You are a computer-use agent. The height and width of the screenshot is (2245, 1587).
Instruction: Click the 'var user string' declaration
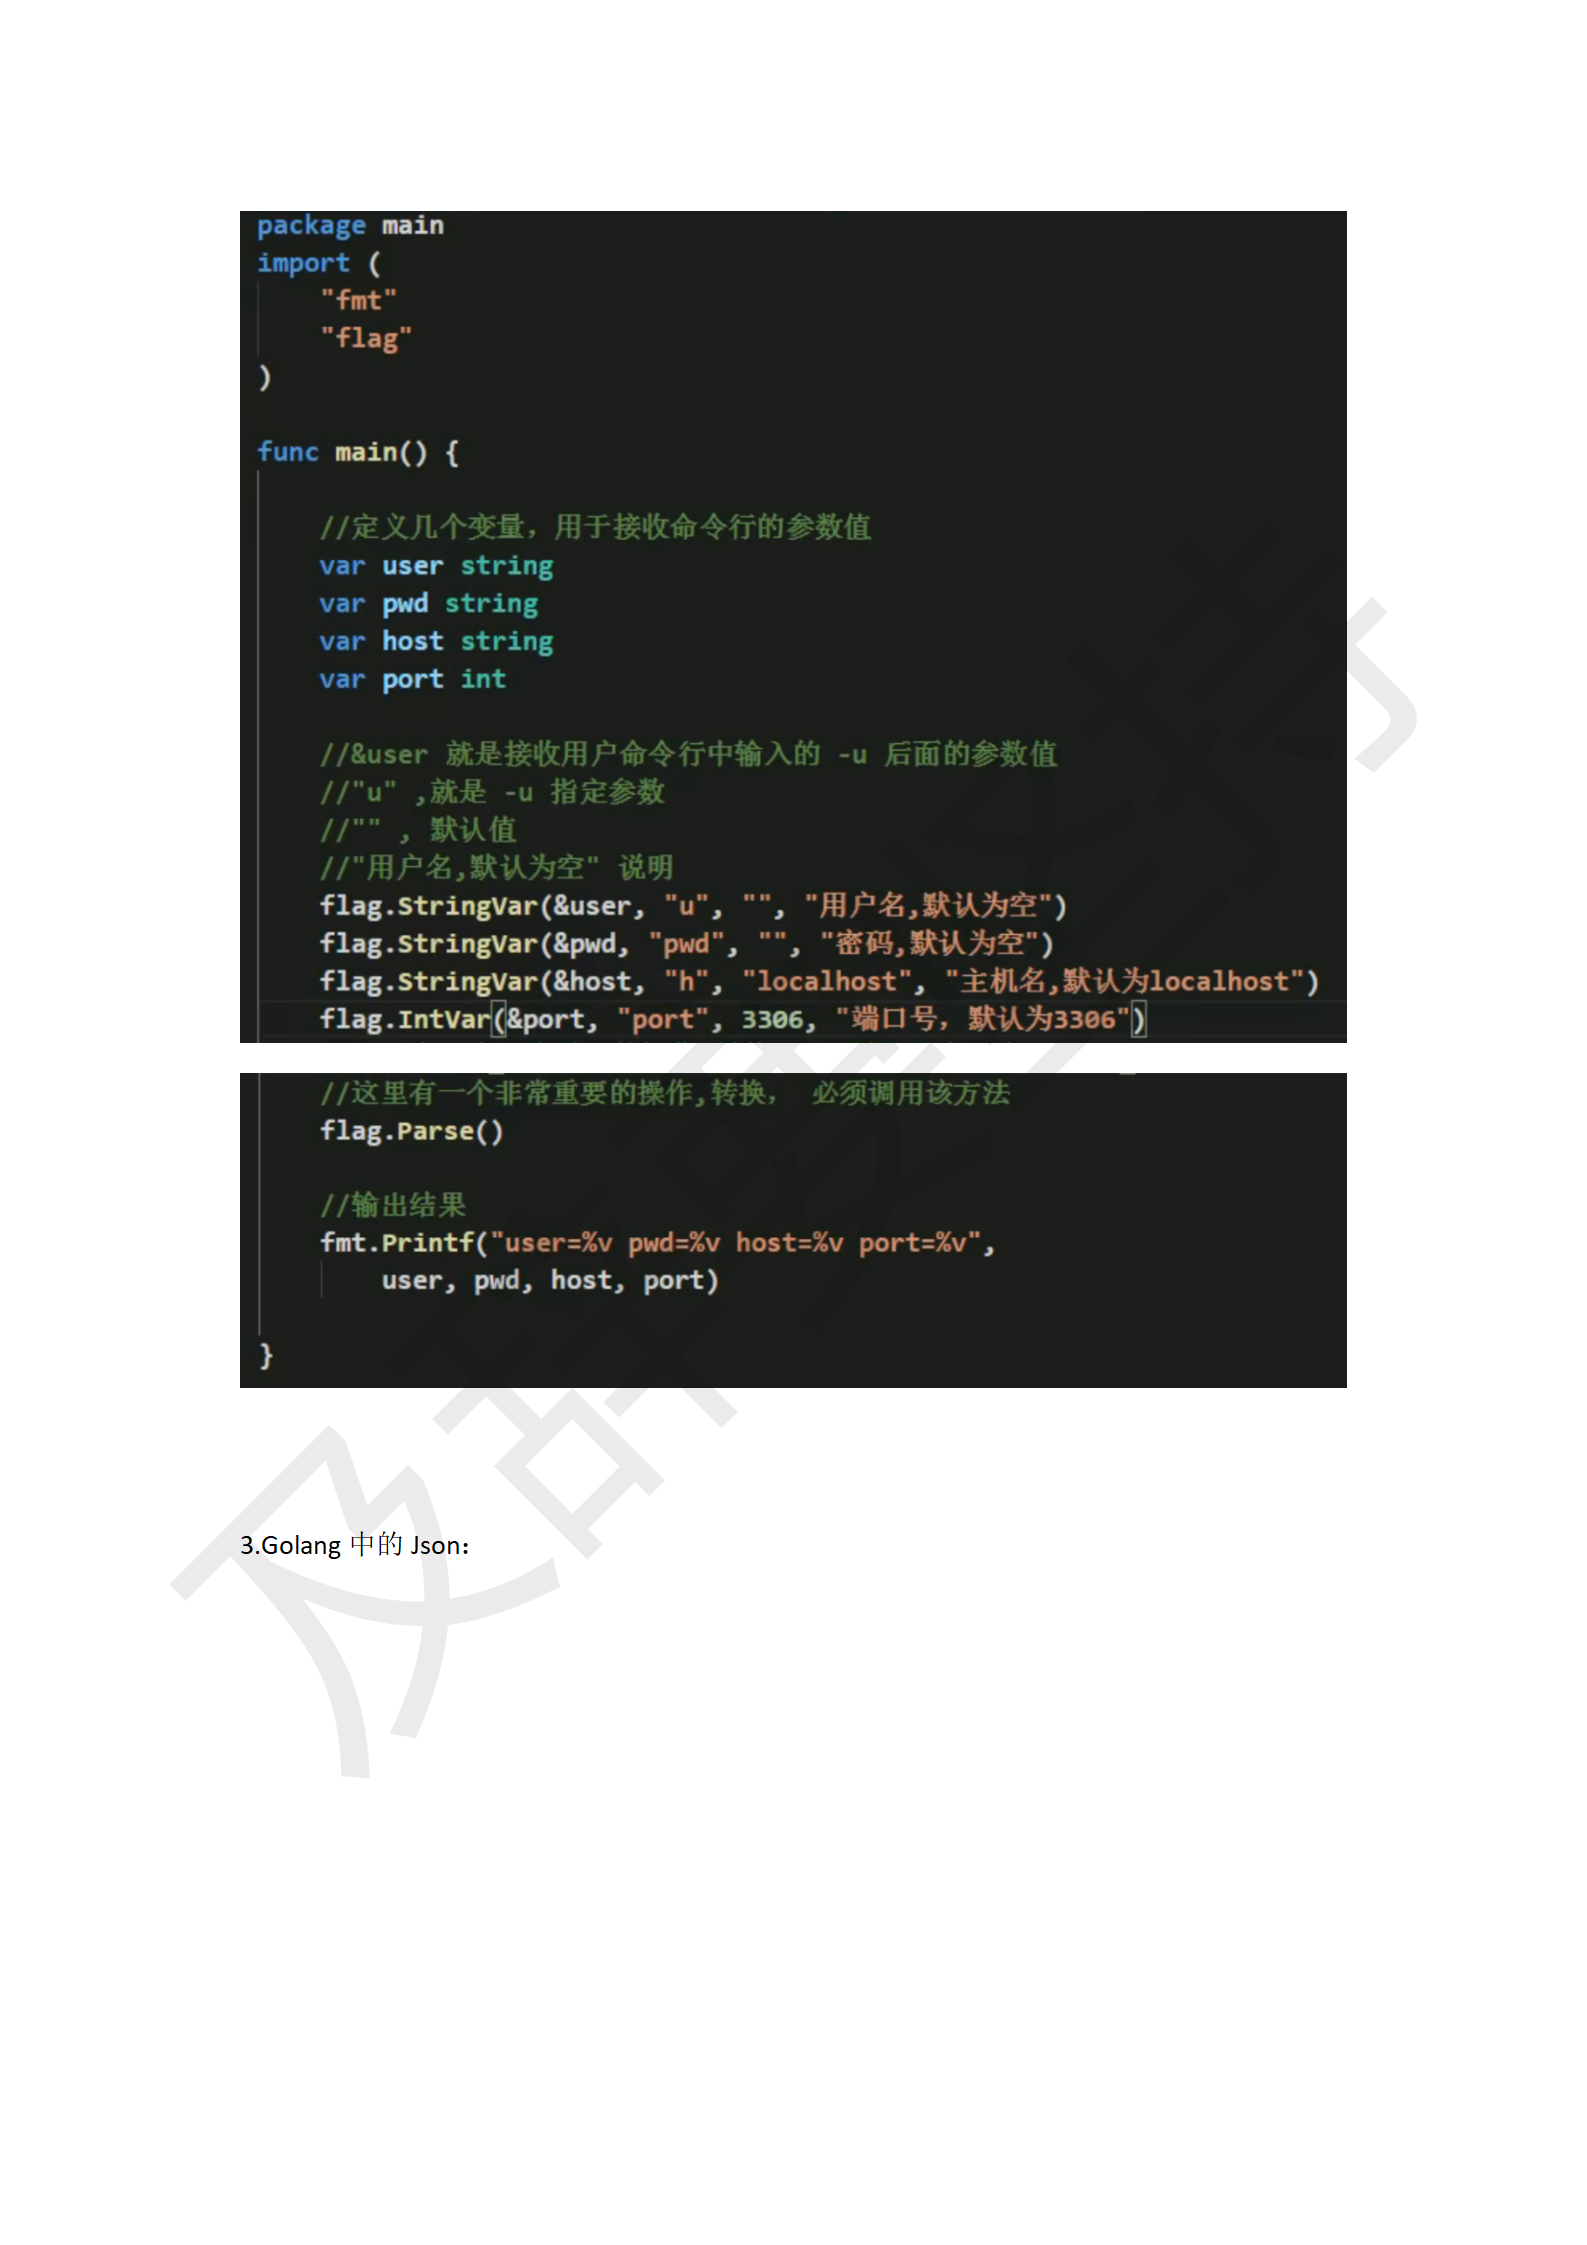pos(436,567)
